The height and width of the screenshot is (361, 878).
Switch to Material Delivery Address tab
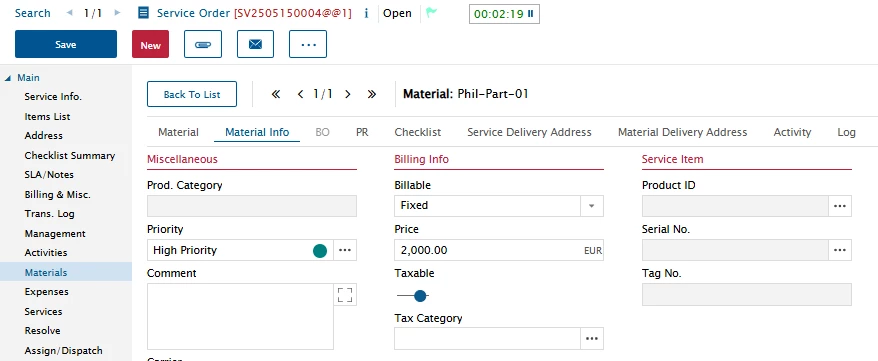pyautogui.click(x=683, y=132)
